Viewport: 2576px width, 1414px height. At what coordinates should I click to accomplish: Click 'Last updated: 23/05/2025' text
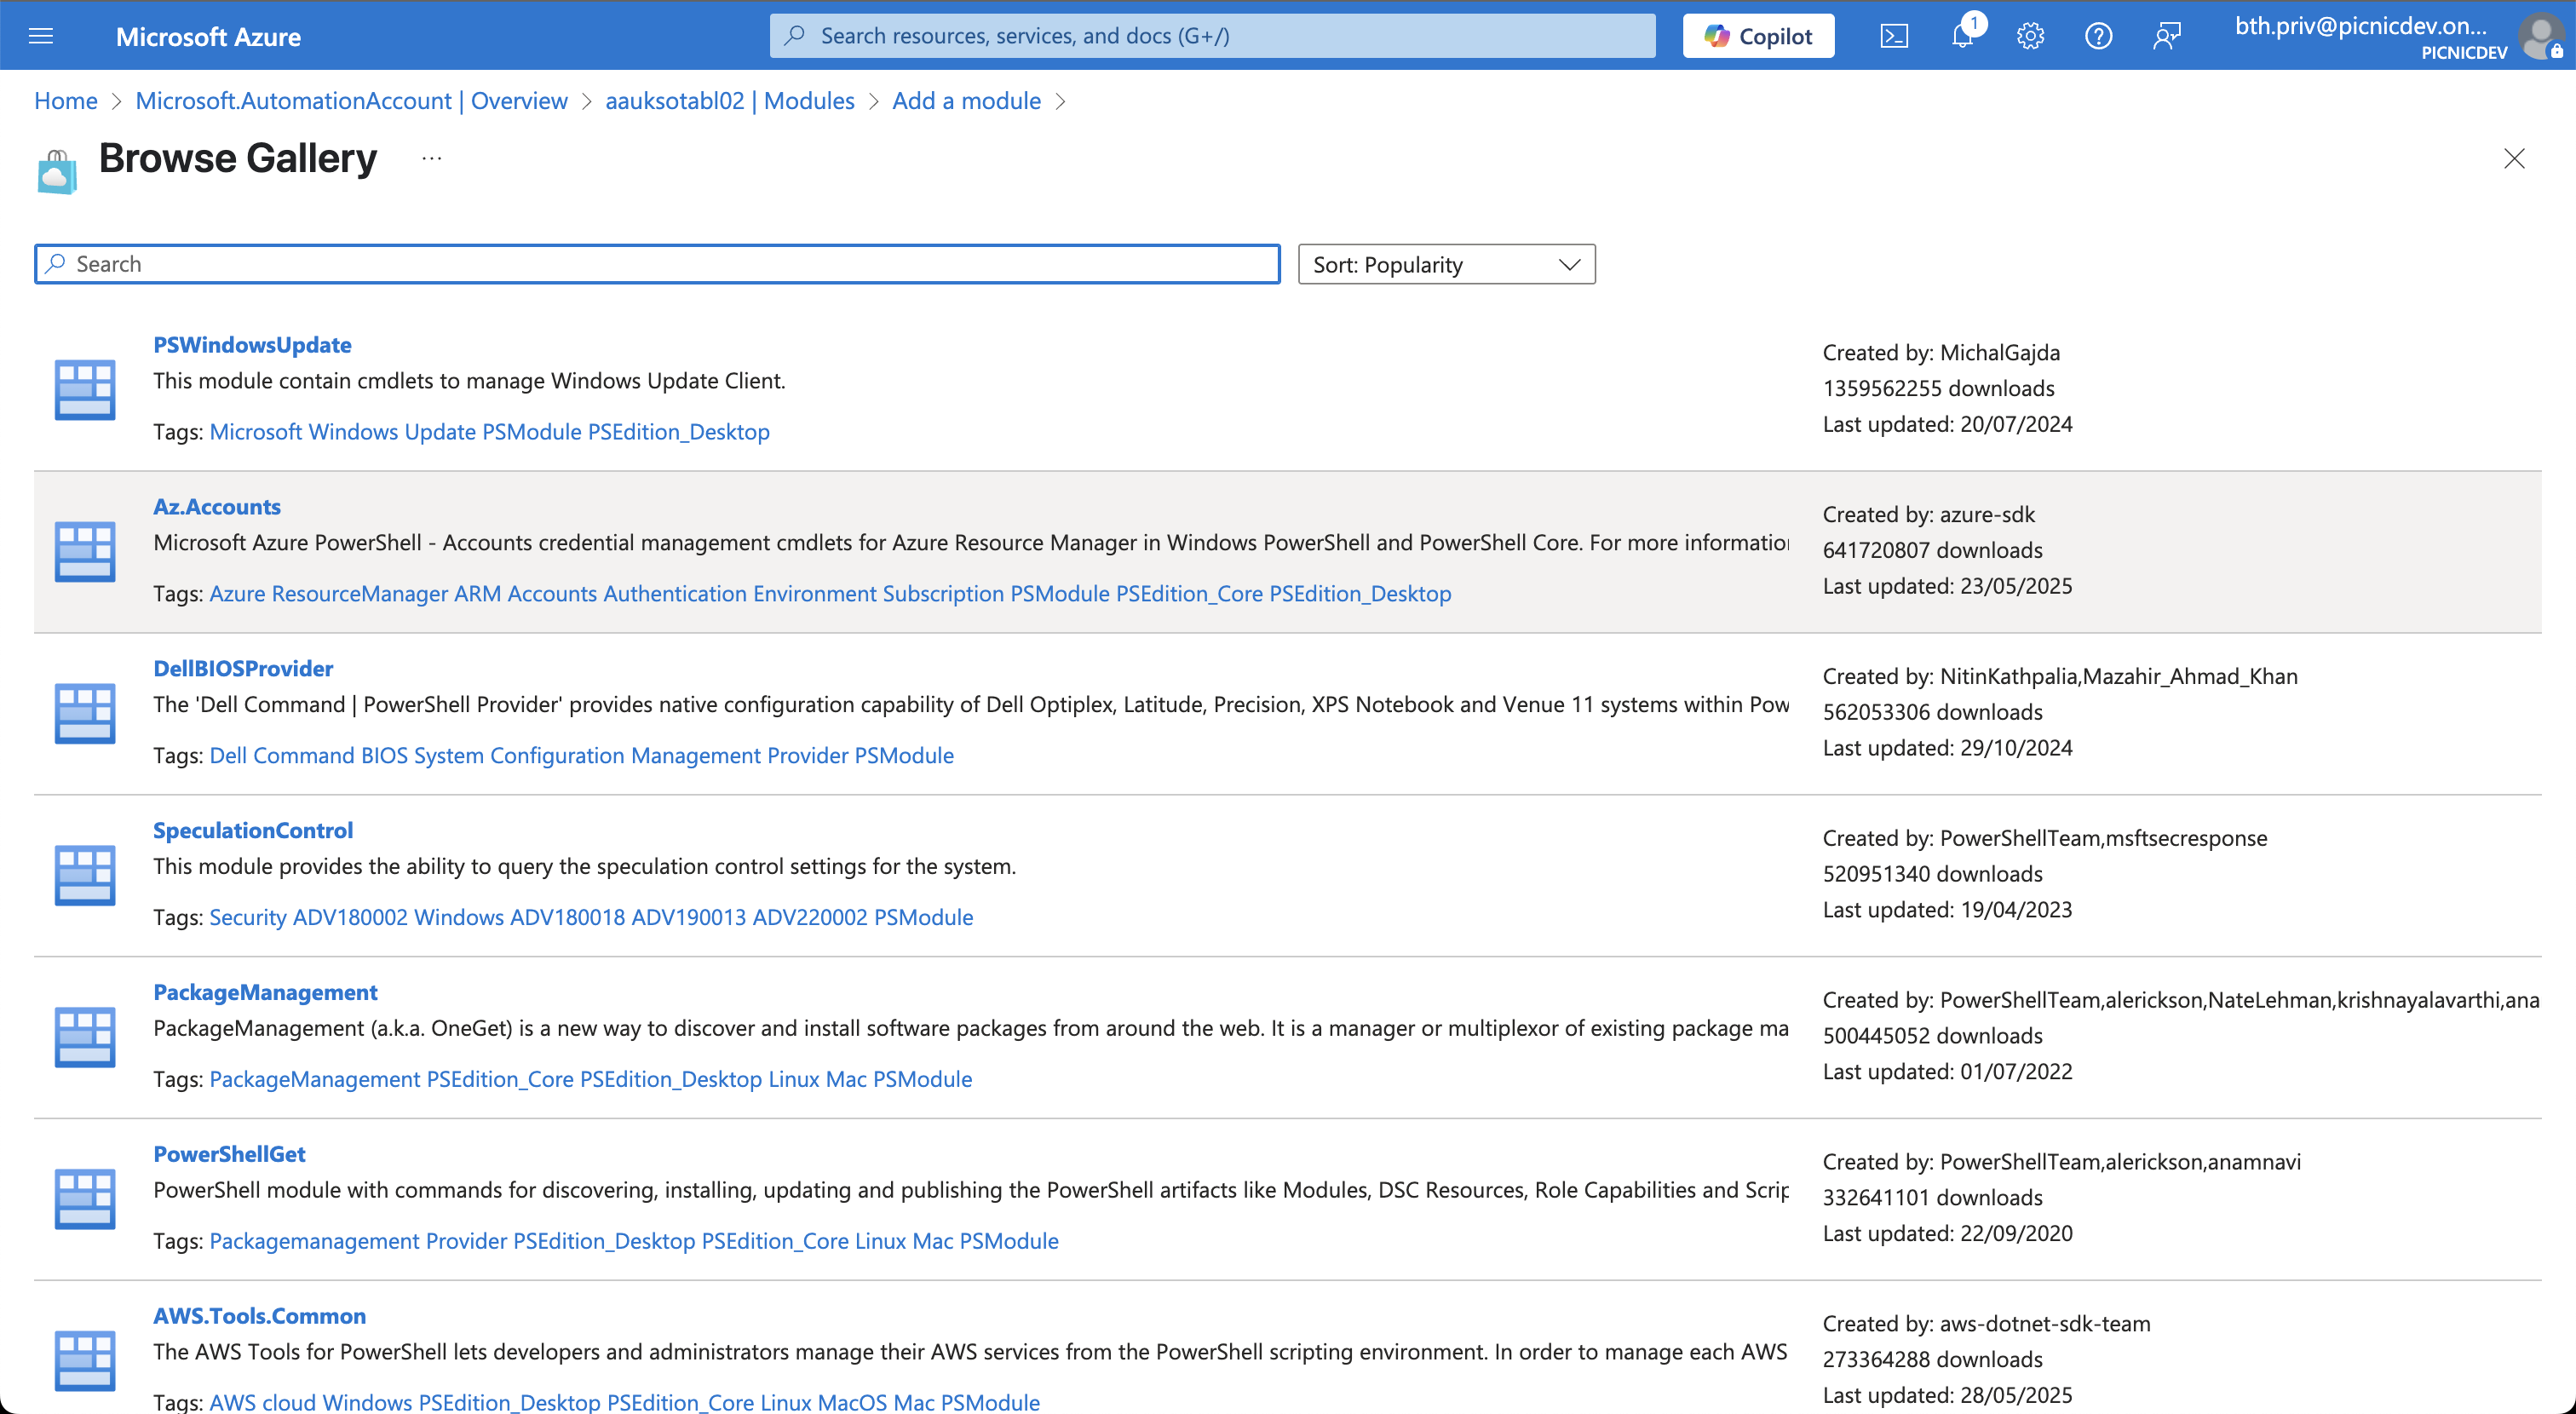click(1947, 587)
